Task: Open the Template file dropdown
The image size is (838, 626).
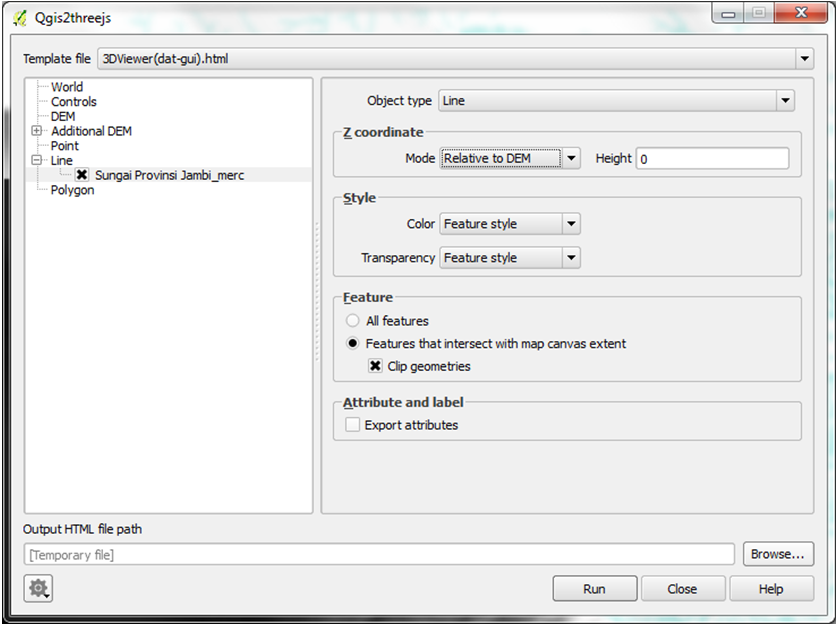Action: [x=456, y=59]
